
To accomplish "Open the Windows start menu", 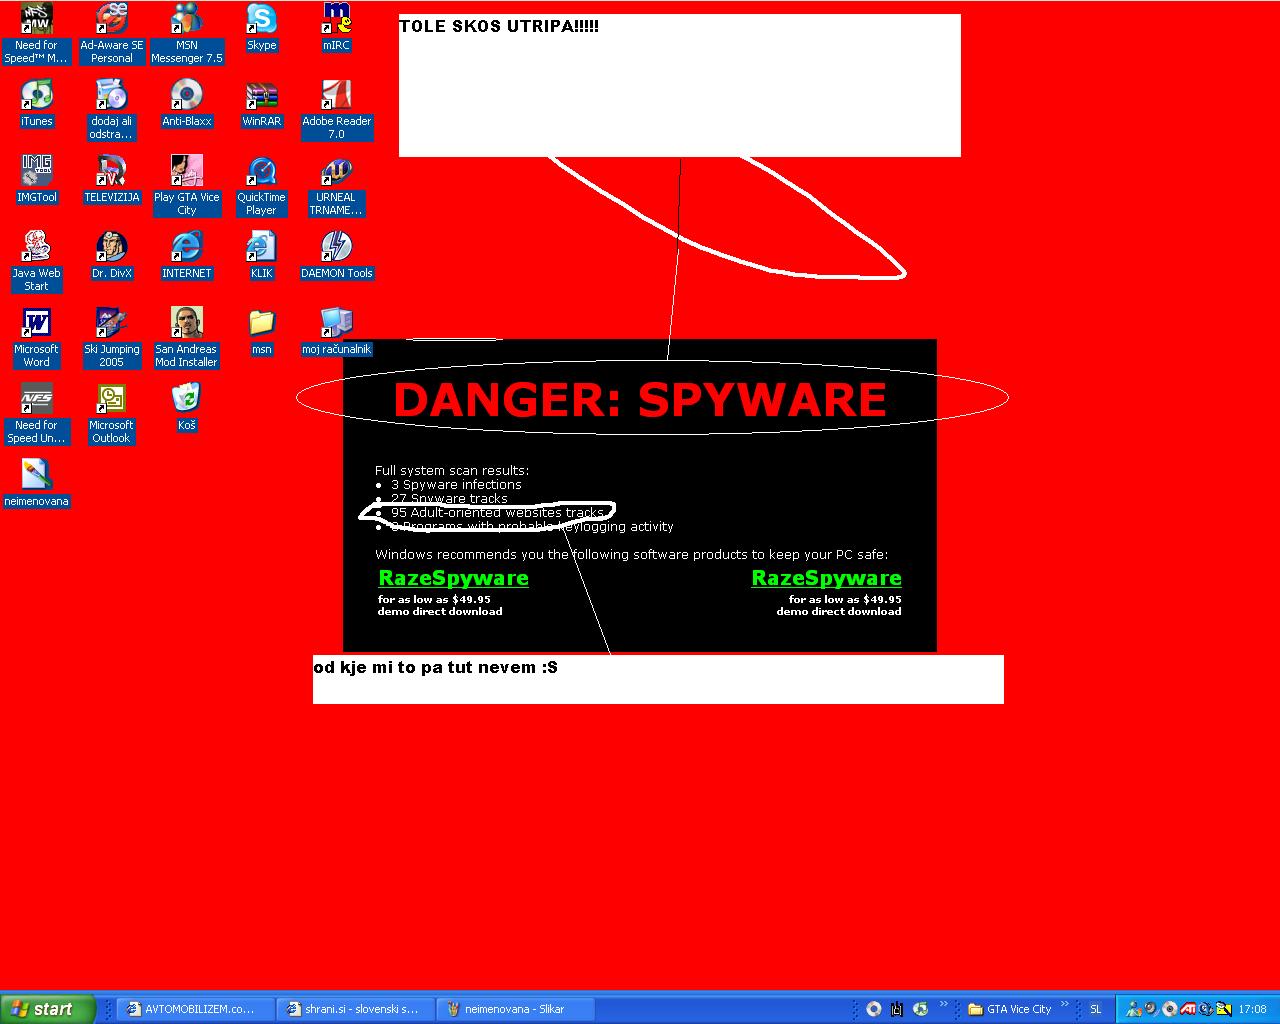I will [47, 1009].
